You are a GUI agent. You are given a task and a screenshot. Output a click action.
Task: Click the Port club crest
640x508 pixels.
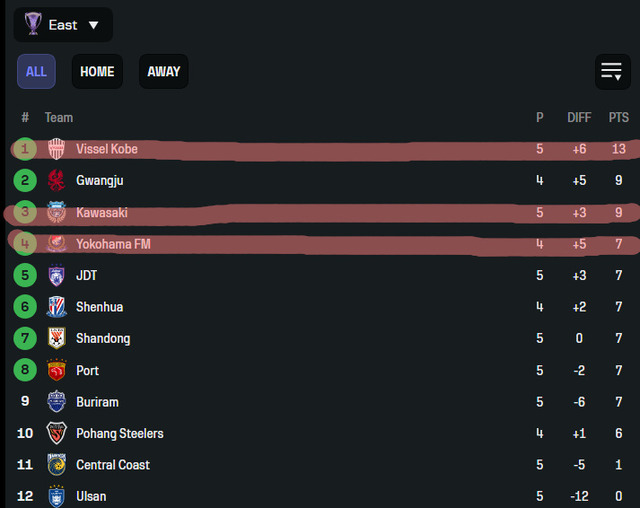56,370
